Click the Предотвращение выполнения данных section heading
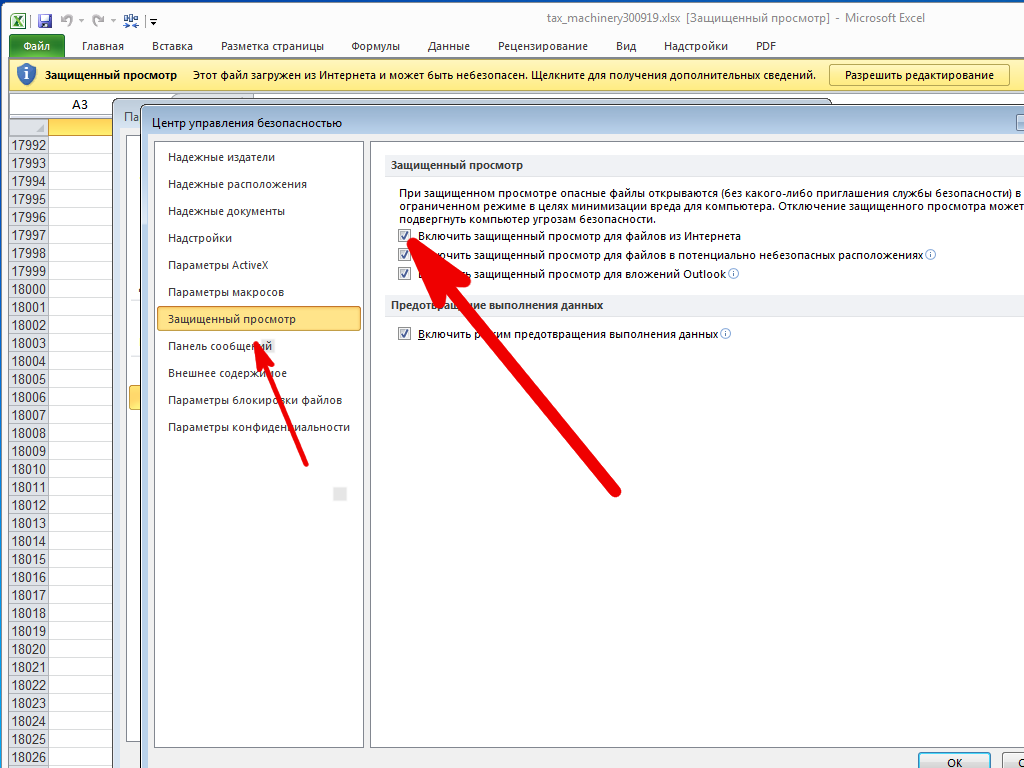Image resolution: width=1024 pixels, height=768 pixels. click(x=497, y=305)
